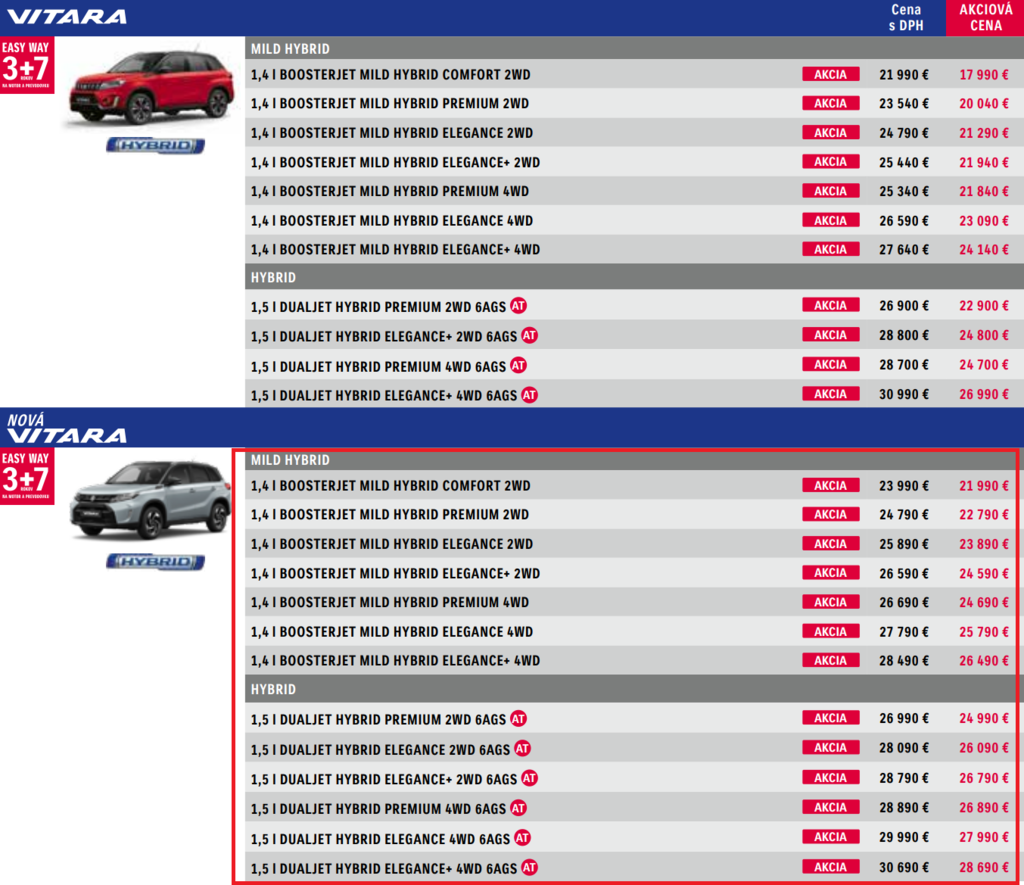
Task: Click AKCIA badge in the 28 690 € row
Action: 830,867
